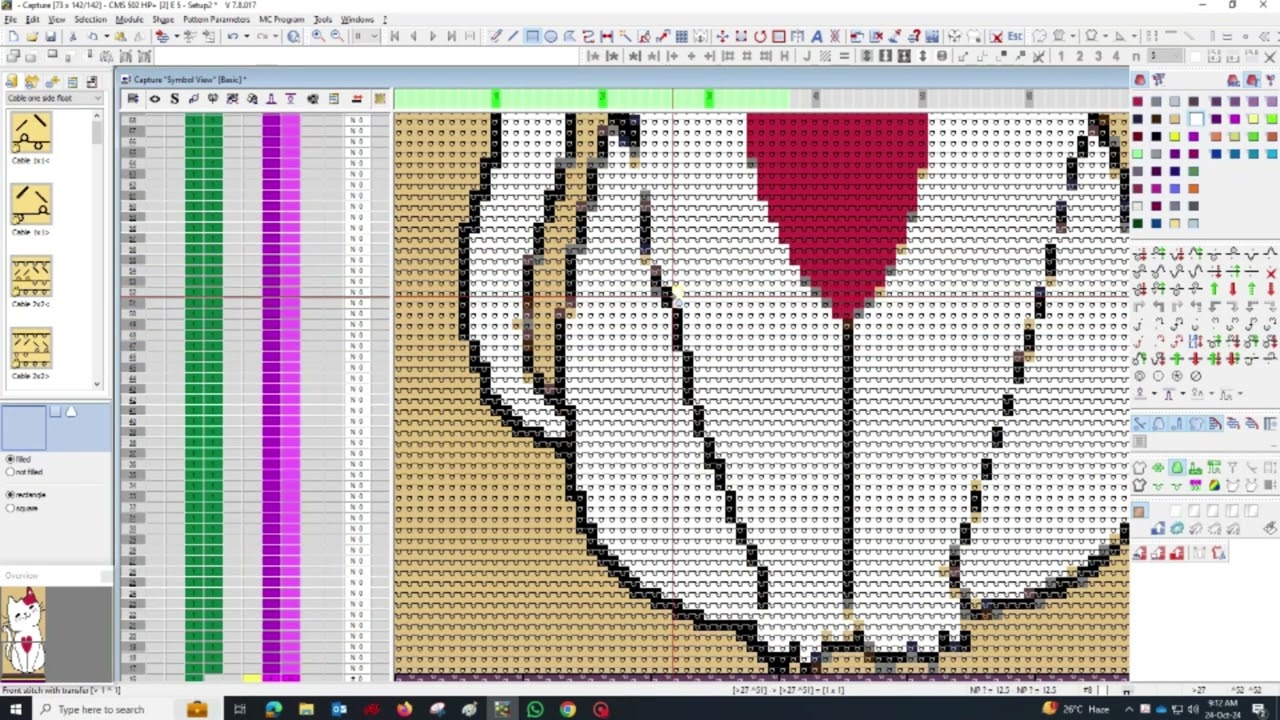
Task: Open the Selection menu
Action: (x=90, y=19)
